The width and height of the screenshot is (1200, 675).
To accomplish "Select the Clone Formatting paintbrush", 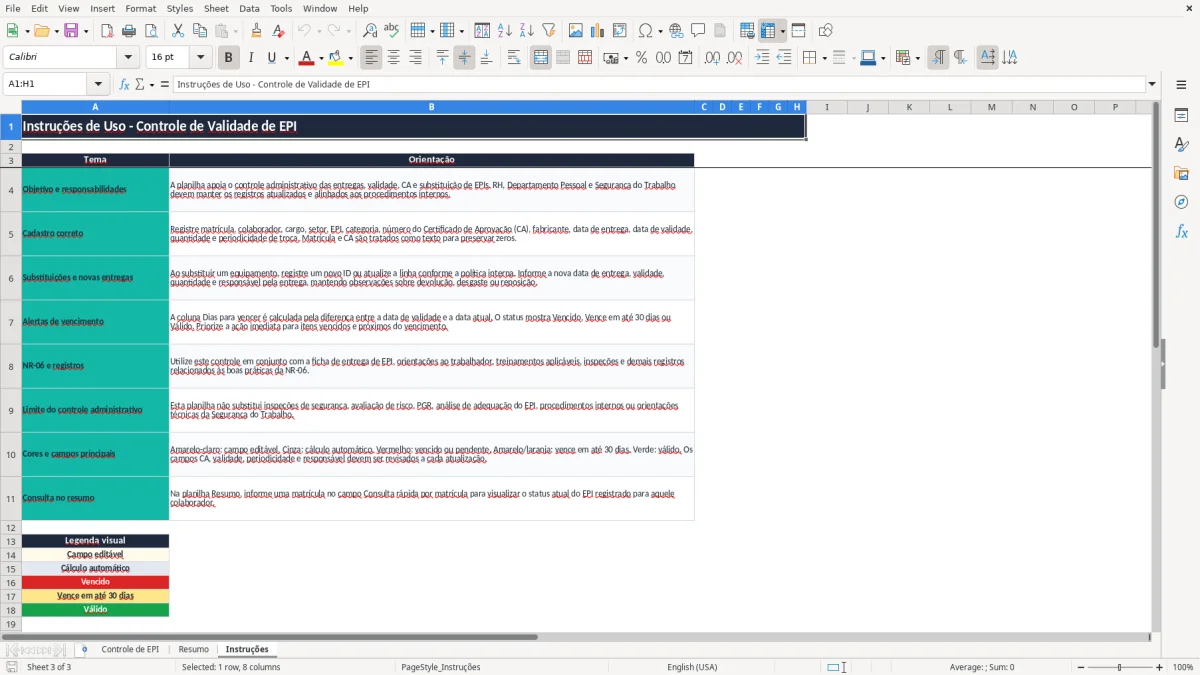I will pyautogui.click(x=256, y=31).
